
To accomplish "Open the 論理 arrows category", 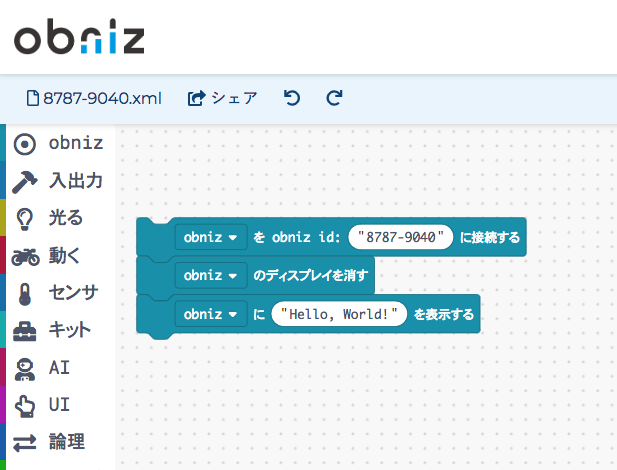I will pyautogui.click(x=25, y=441).
